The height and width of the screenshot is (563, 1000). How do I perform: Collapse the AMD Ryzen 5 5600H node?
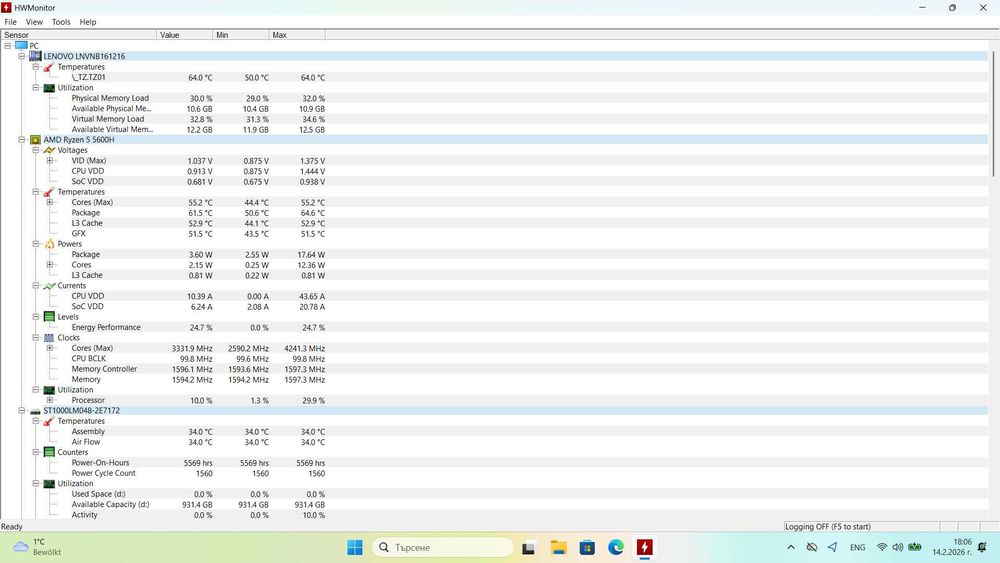pos(22,140)
